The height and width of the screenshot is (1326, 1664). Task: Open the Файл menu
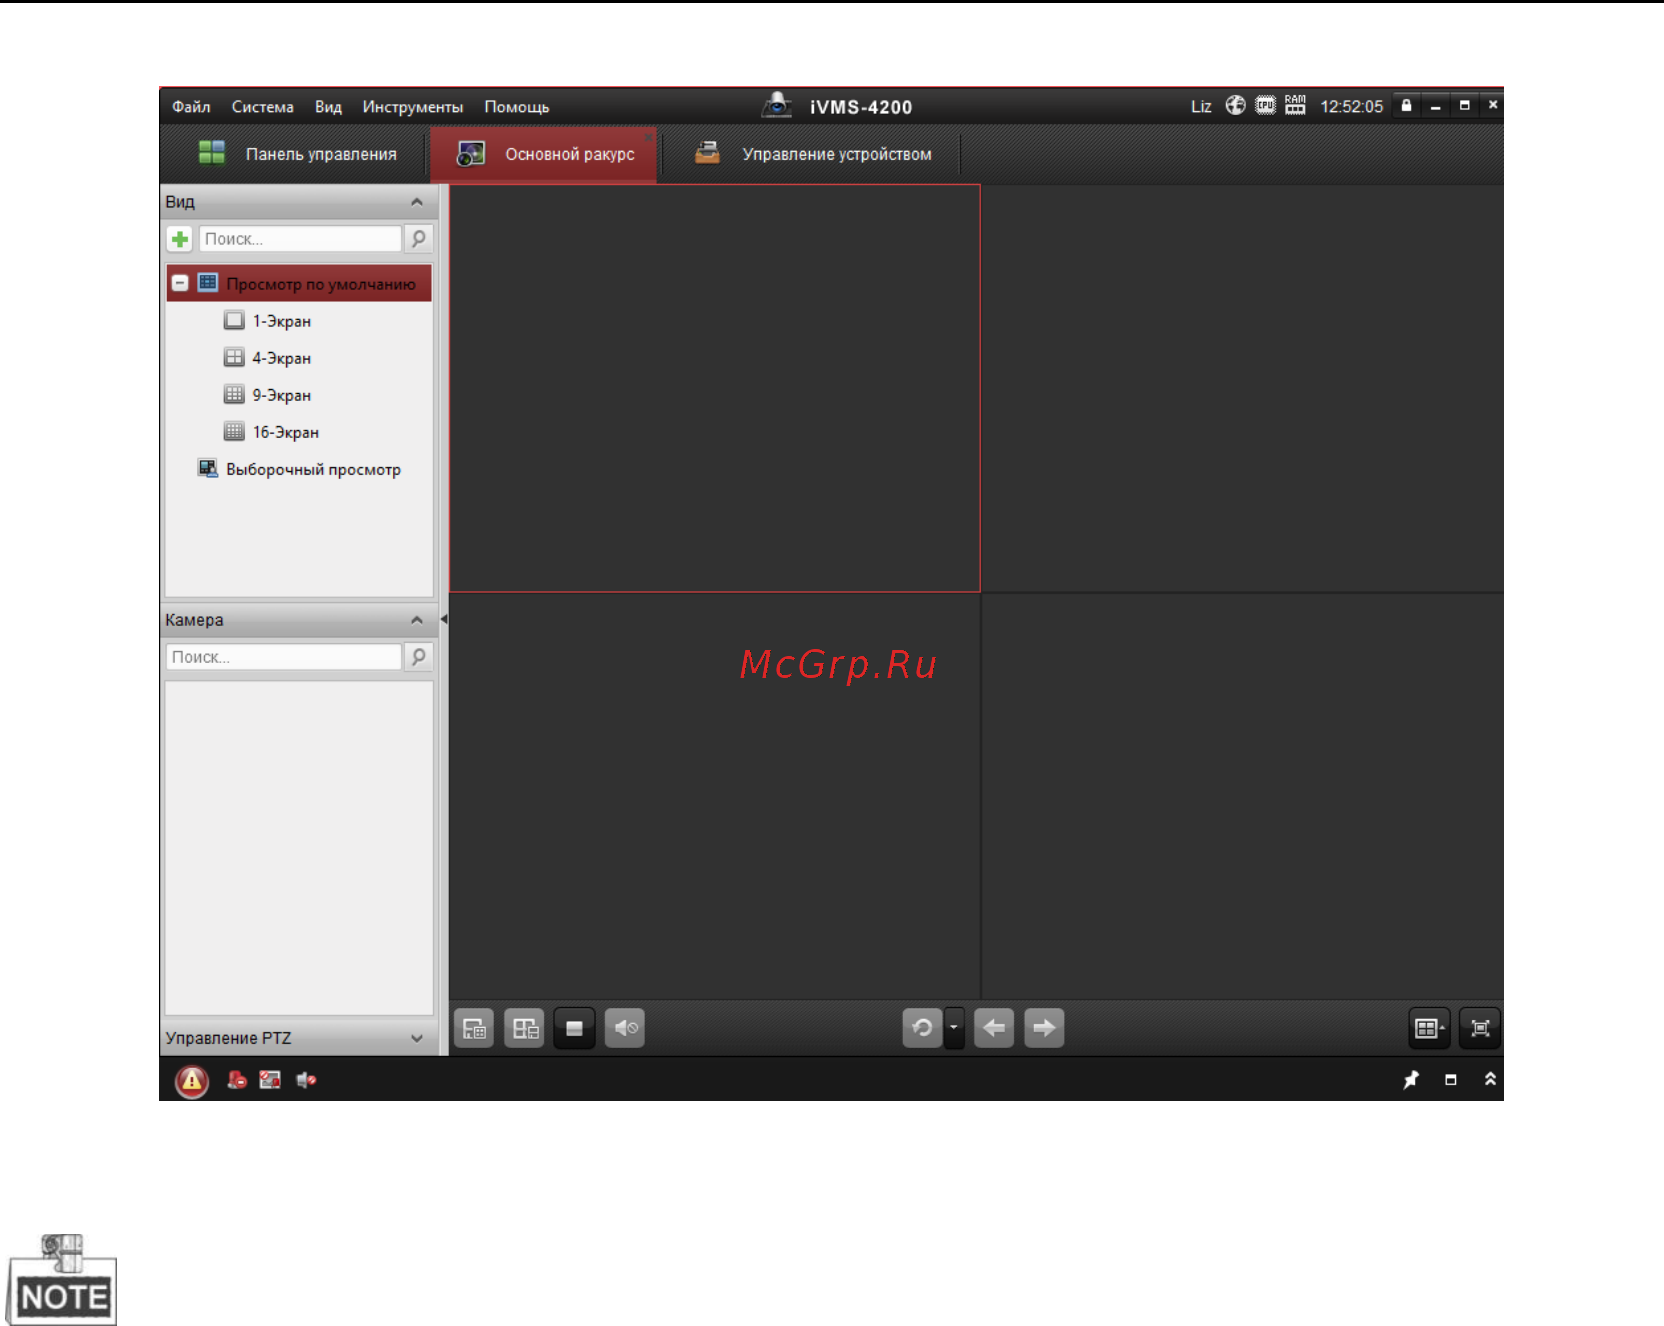(191, 107)
